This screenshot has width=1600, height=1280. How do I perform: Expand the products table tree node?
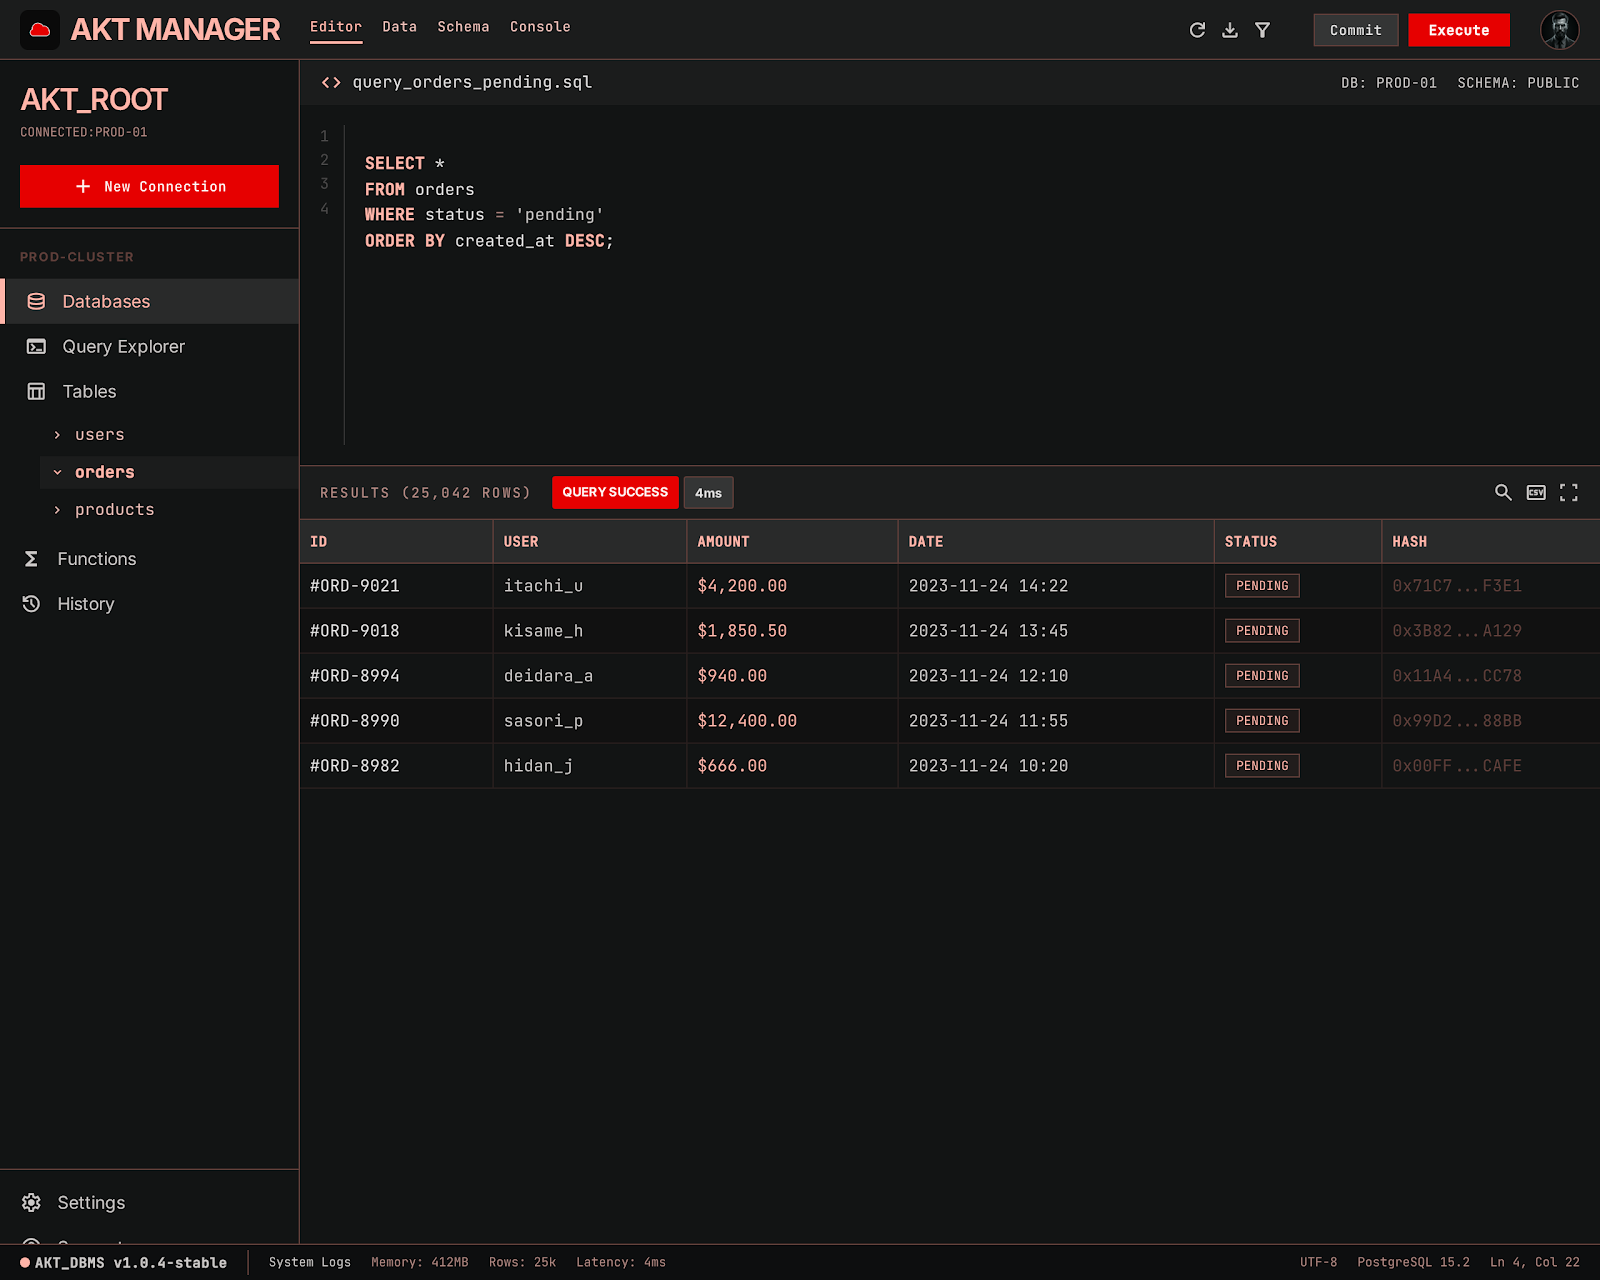coord(57,510)
